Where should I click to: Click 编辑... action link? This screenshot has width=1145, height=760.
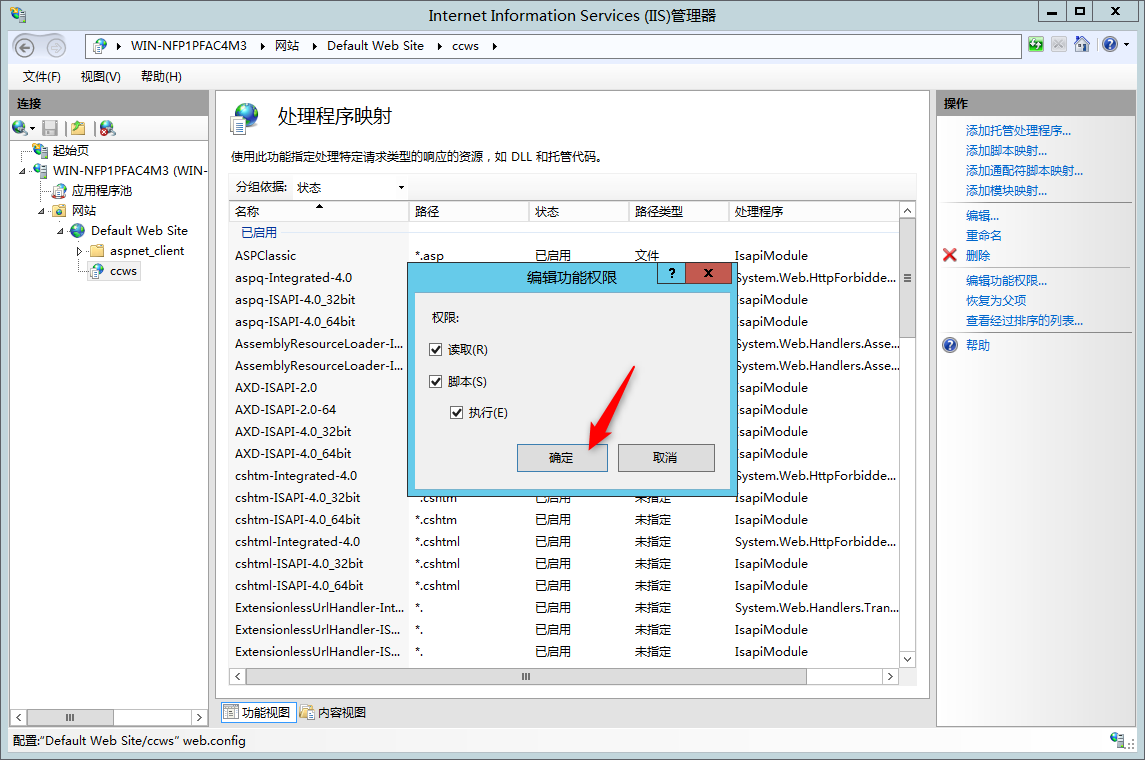click(x=982, y=215)
